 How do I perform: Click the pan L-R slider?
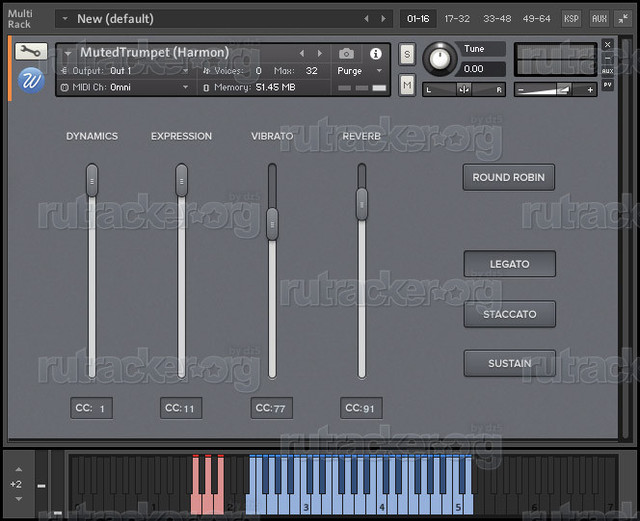[x=464, y=89]
